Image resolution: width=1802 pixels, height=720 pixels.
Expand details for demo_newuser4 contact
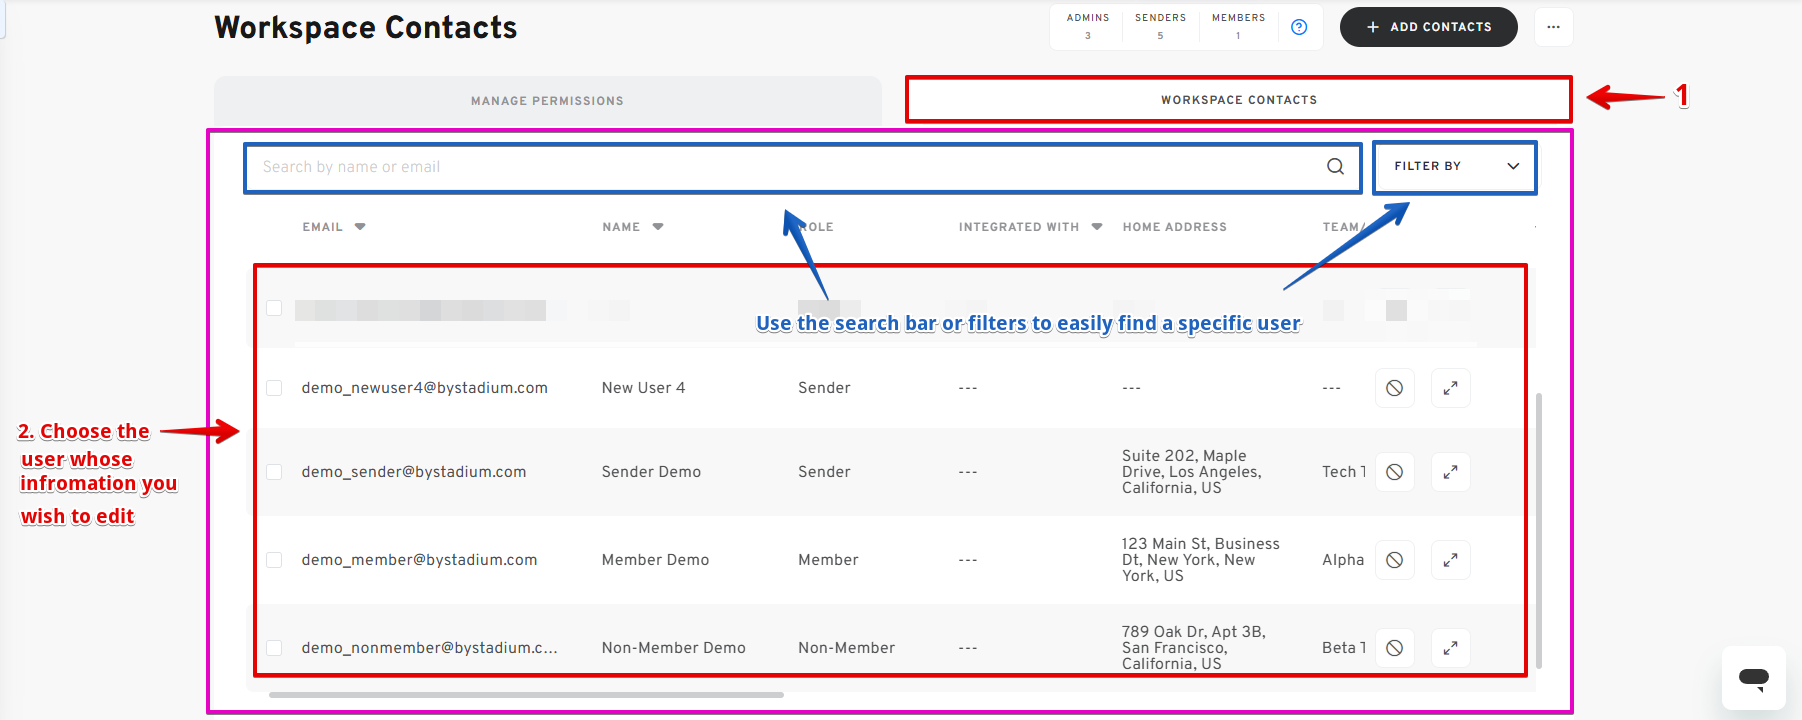pos(1450,388)
